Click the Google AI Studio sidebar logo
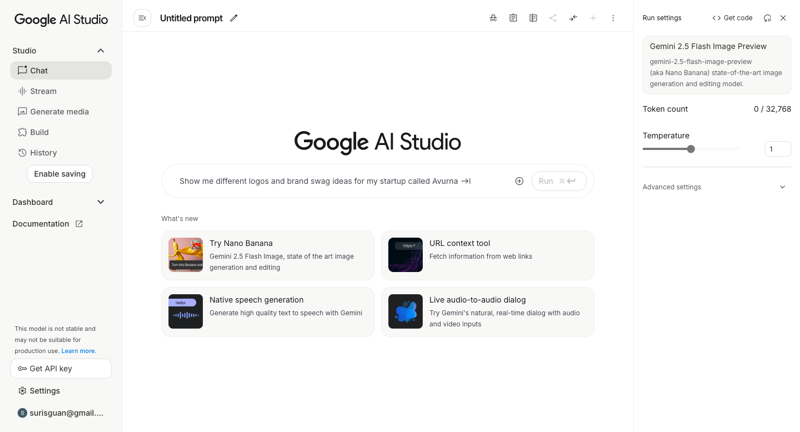 (61, 19)
